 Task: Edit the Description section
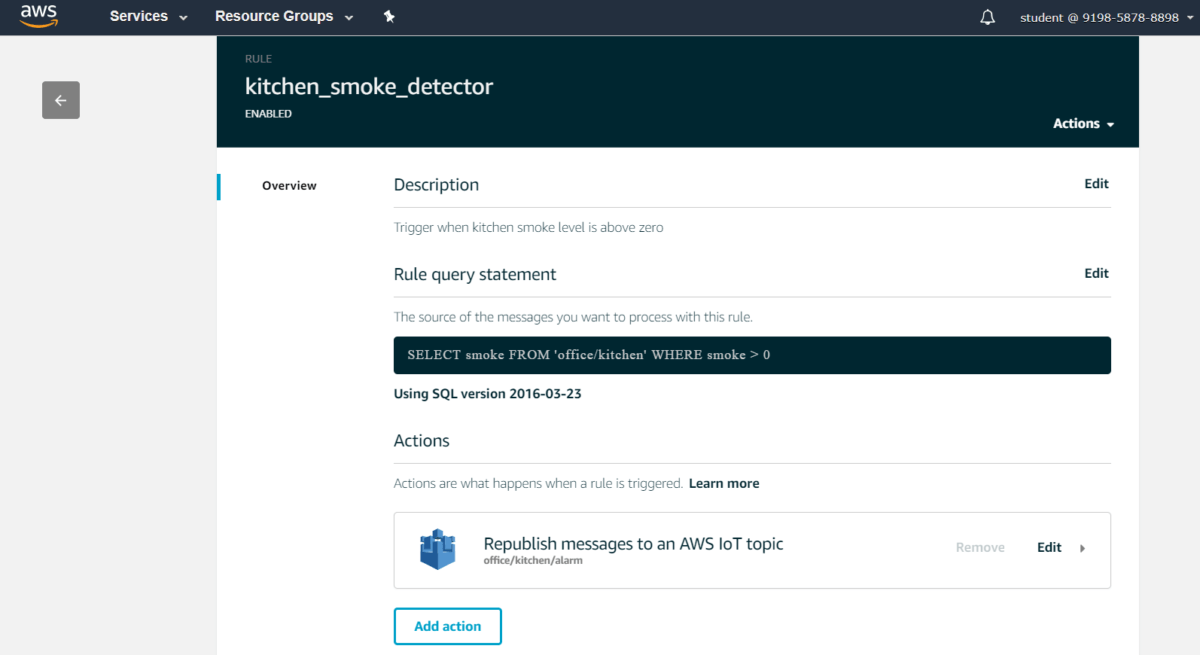pyautogui.click(x=1096, y=184)
